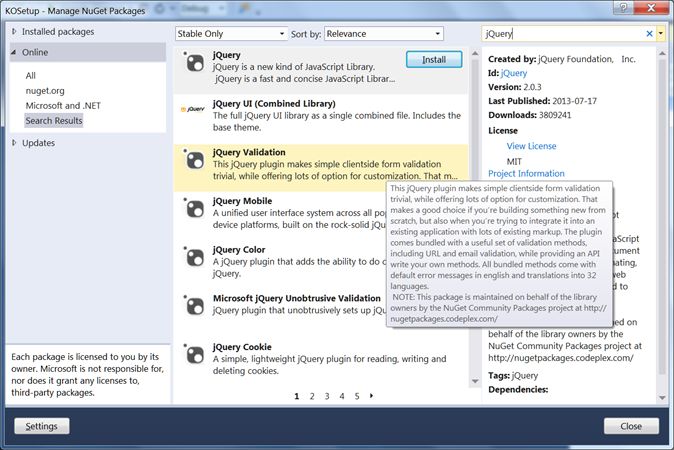Screen dimensions: 674x450
Task: Click the jQuery Color package icon
Action: pos(195,257)
